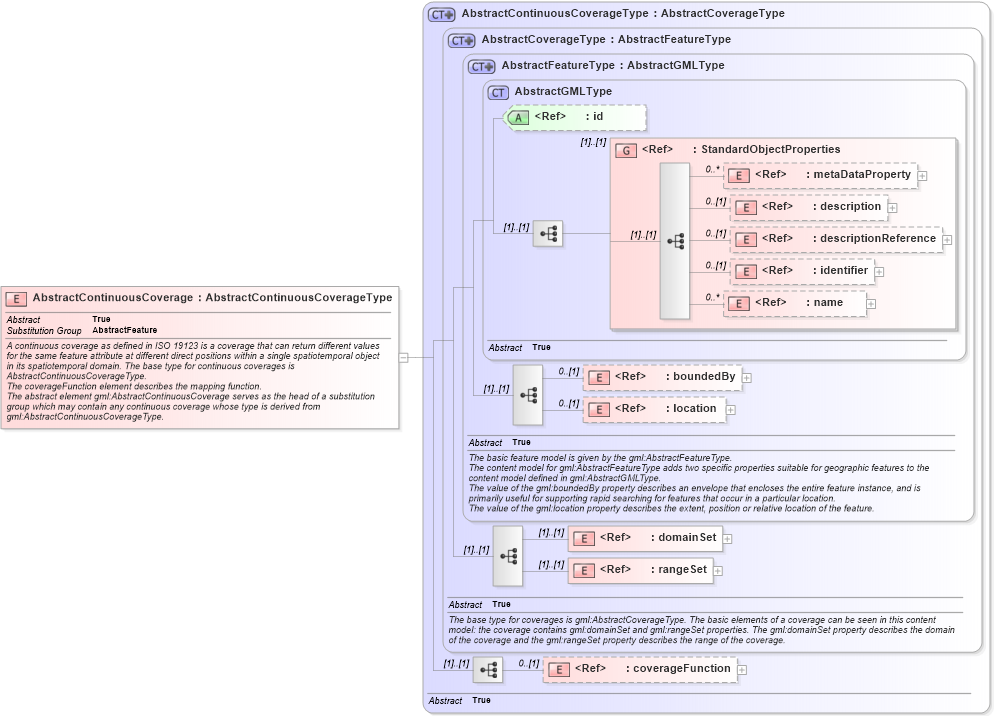Click the G group icon of StandardObjectProperties
Screen dimensions: 994x716
(x=626, y=151)
